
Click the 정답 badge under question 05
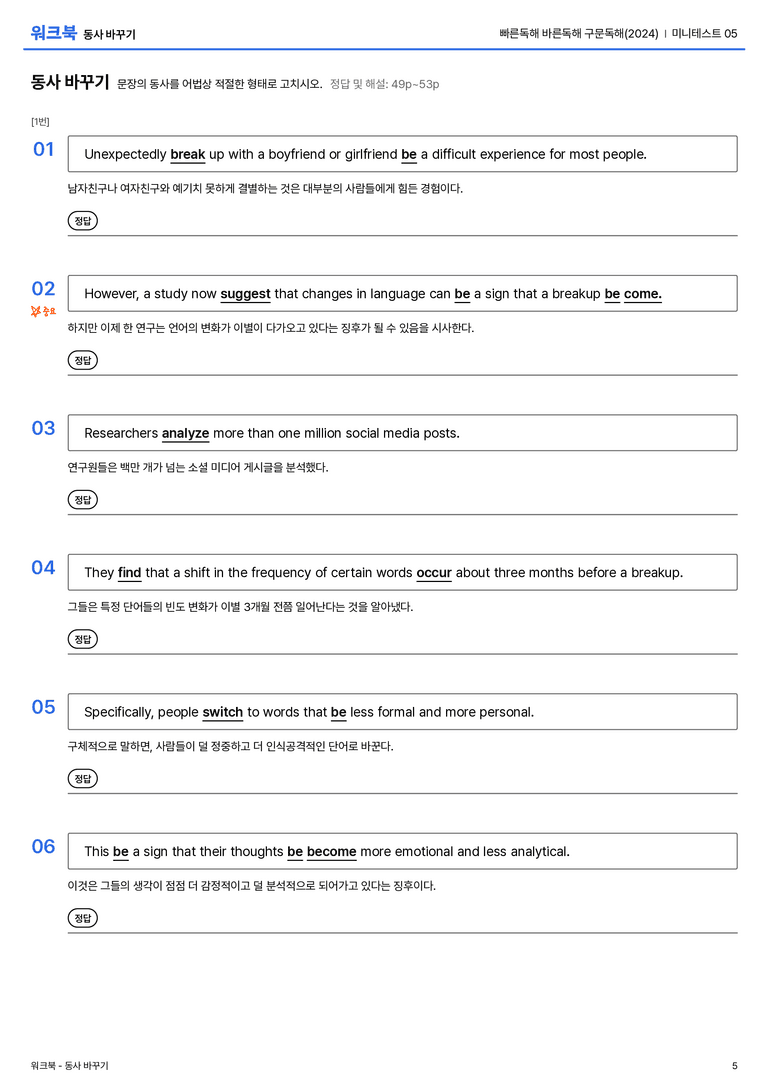pyautogui.click(x=82, y=778)
